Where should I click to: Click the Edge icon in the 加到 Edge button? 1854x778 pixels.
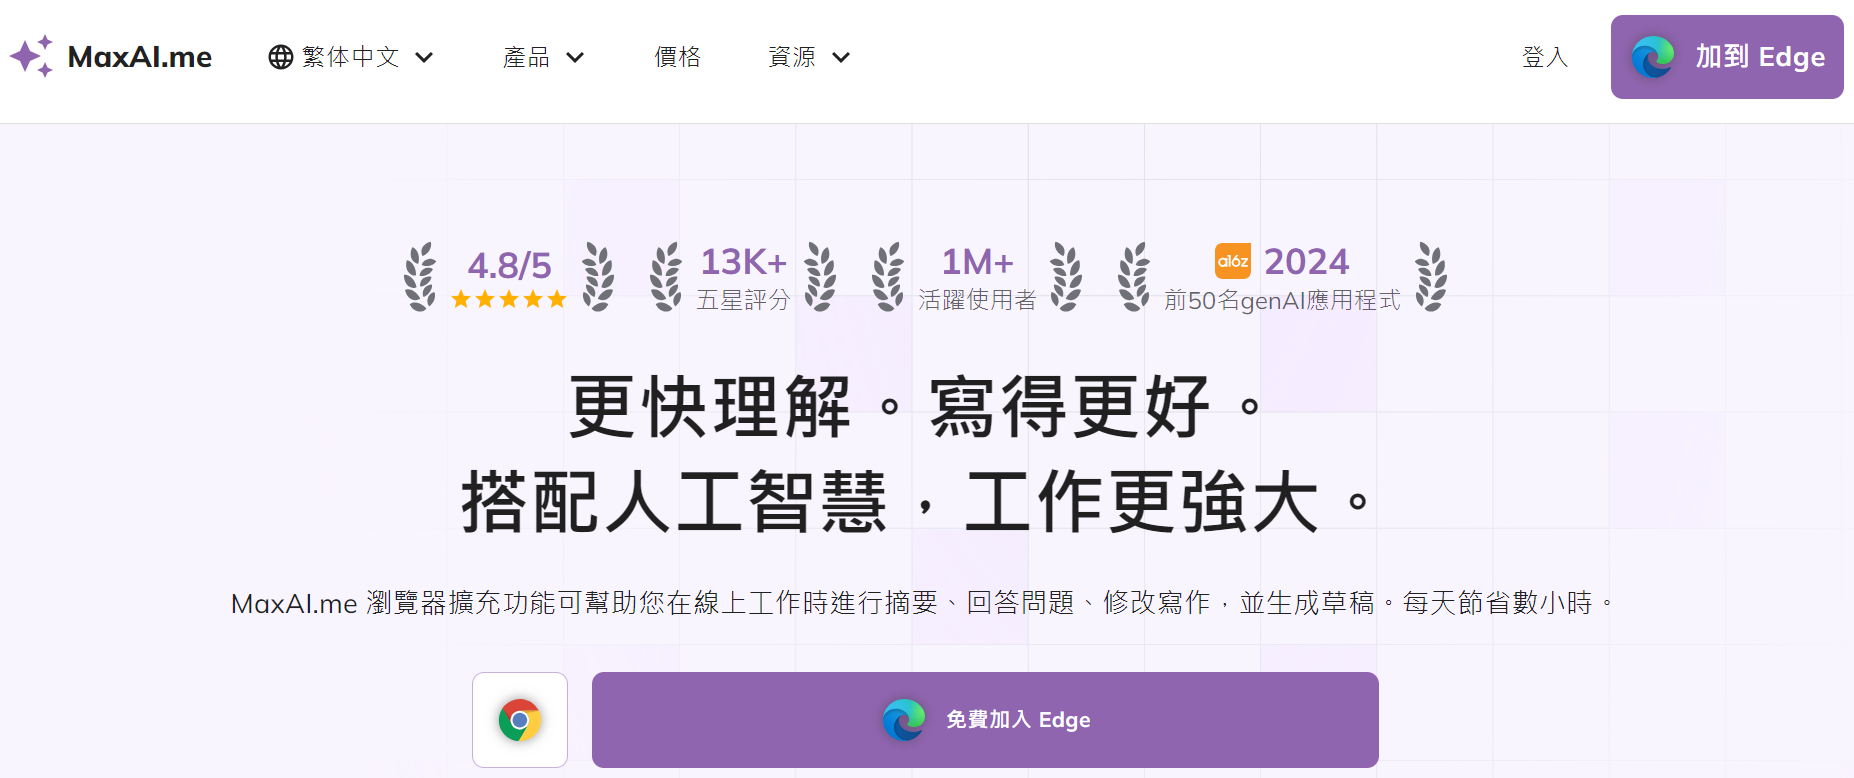(1653, 57)
